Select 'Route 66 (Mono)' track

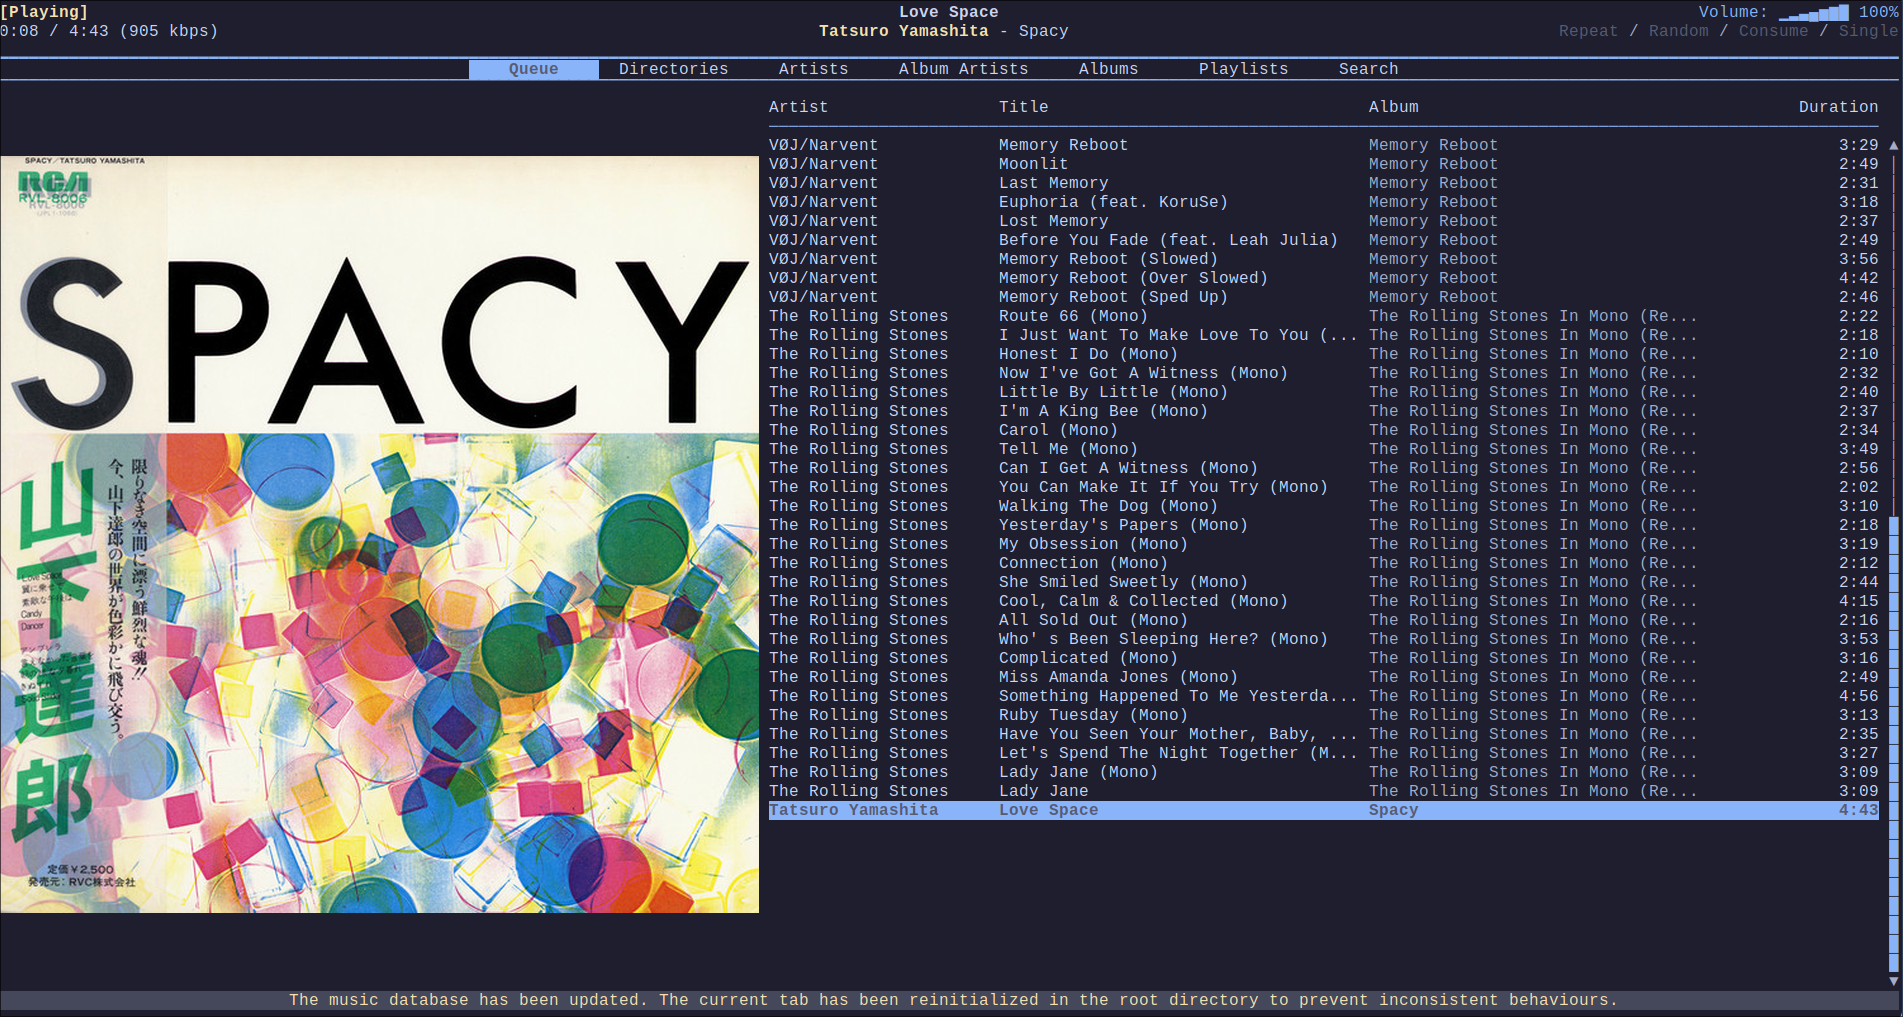click(1323, 316)
